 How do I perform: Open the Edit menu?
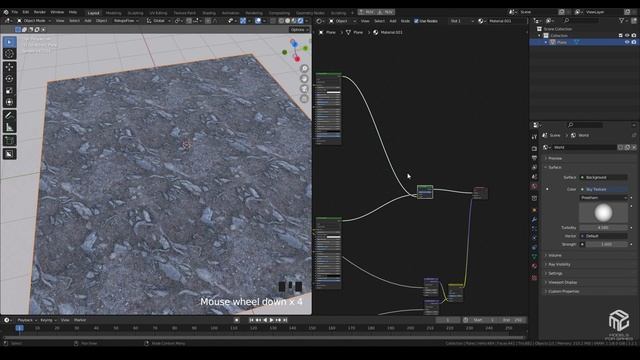click(x=26, y=12)
